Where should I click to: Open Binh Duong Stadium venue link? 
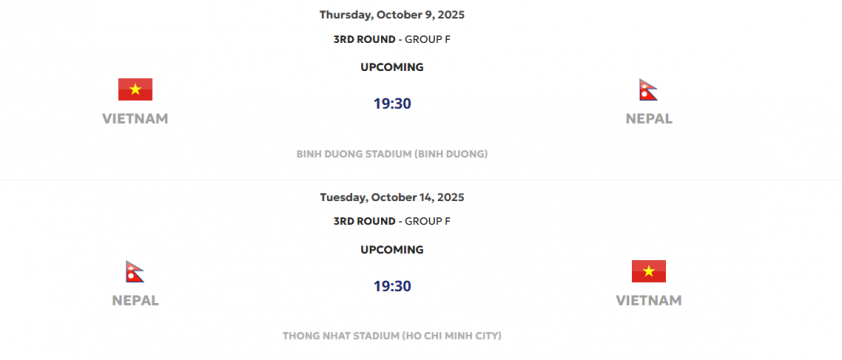tap(392, 154)
